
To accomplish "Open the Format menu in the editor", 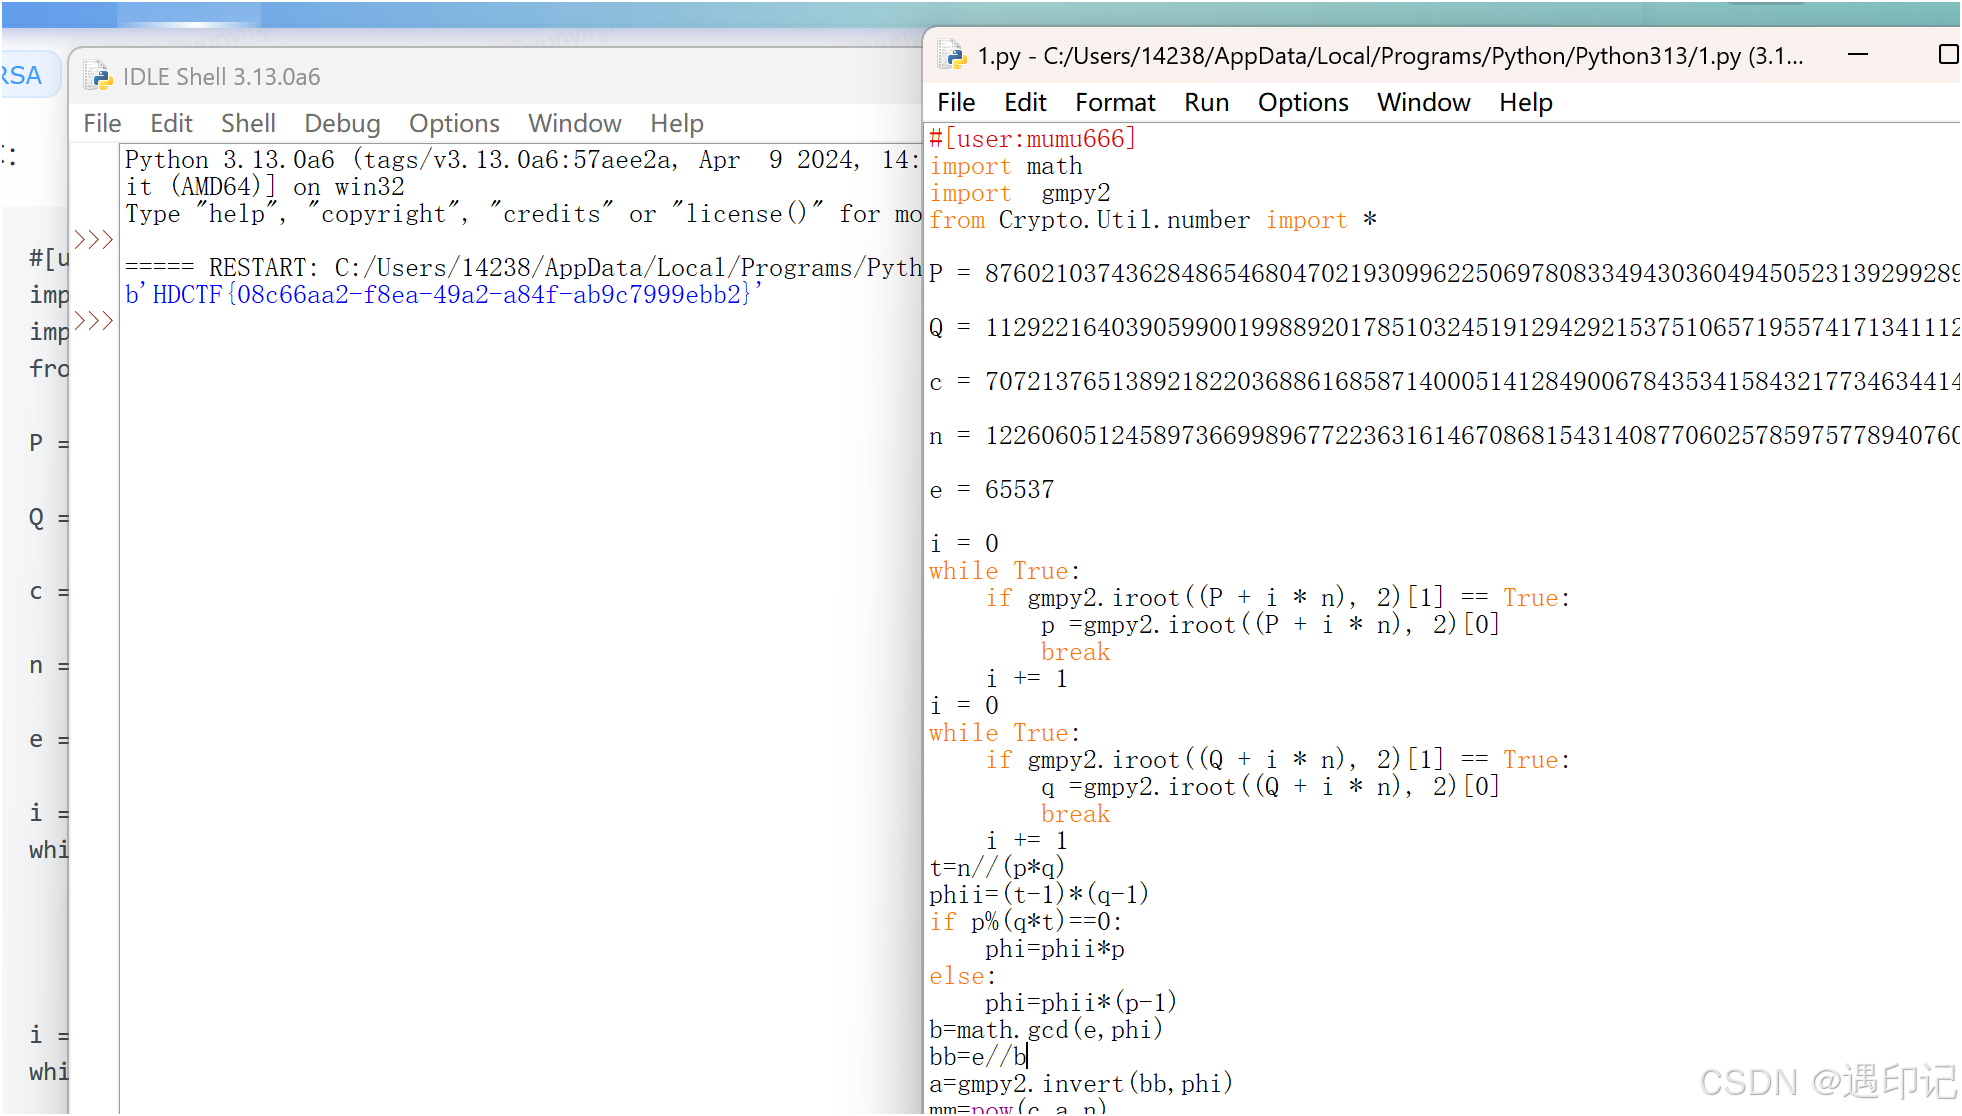I will 1115,102.
